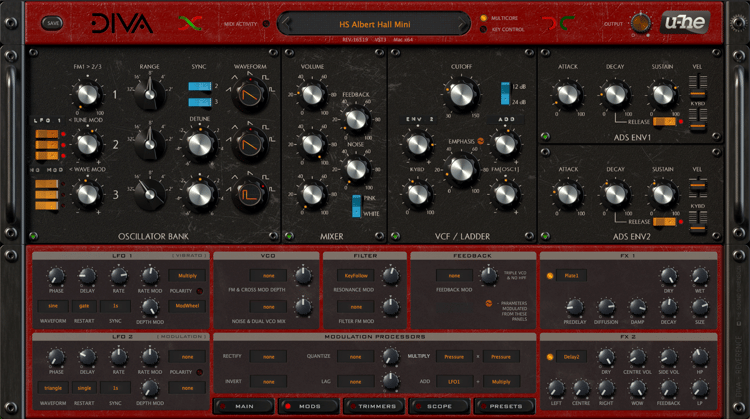This screenshot has height=419, width=750.
Task: Click the filter KYBD knob
Action: [x=418, y=194]
